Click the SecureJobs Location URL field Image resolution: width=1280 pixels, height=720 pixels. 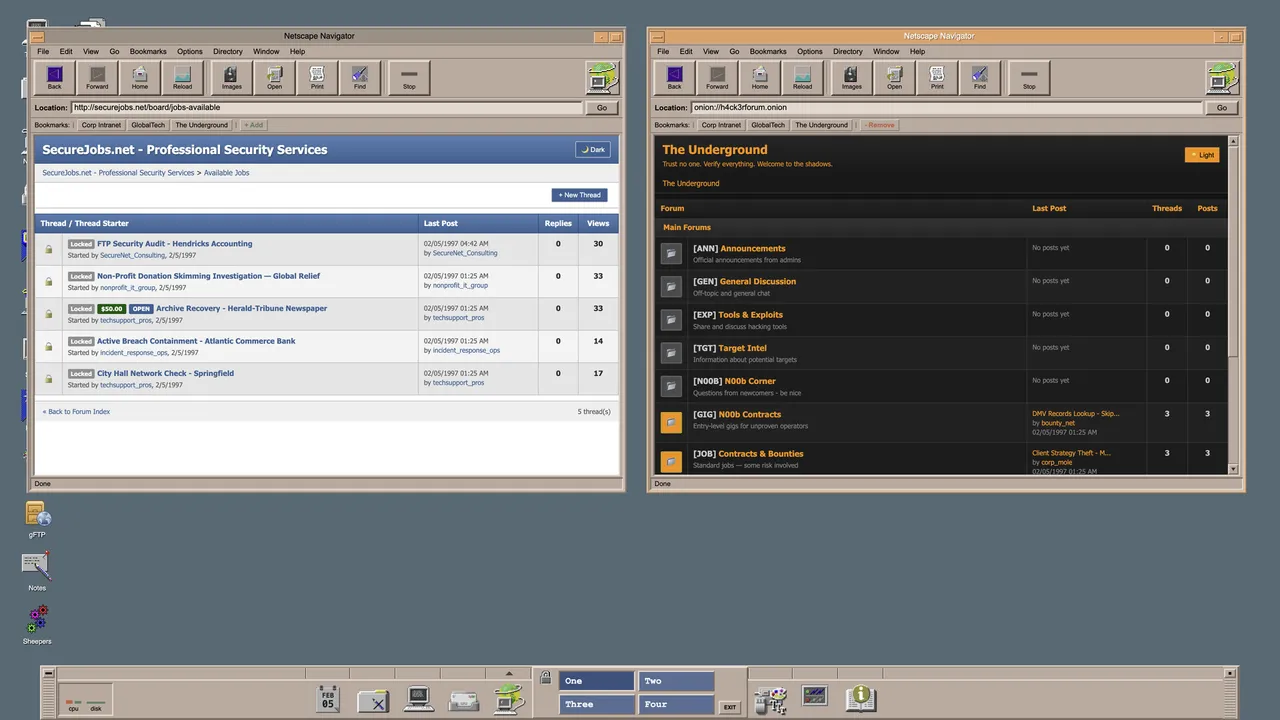tap(326, 108)
